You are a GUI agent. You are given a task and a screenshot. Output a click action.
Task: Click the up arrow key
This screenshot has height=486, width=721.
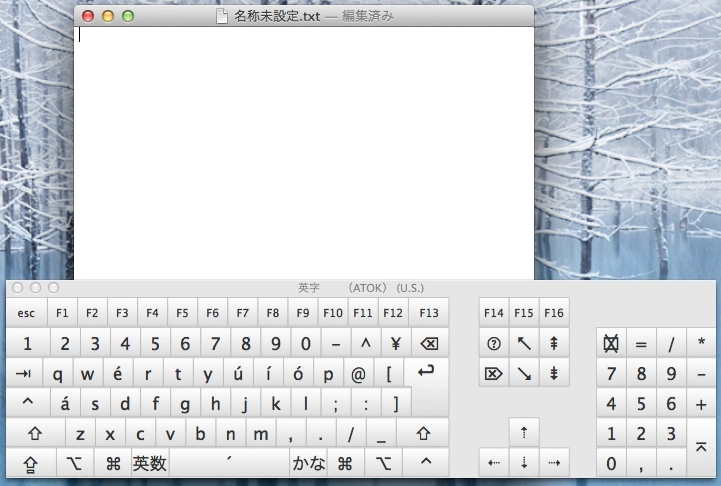click(x=524, y=433)
